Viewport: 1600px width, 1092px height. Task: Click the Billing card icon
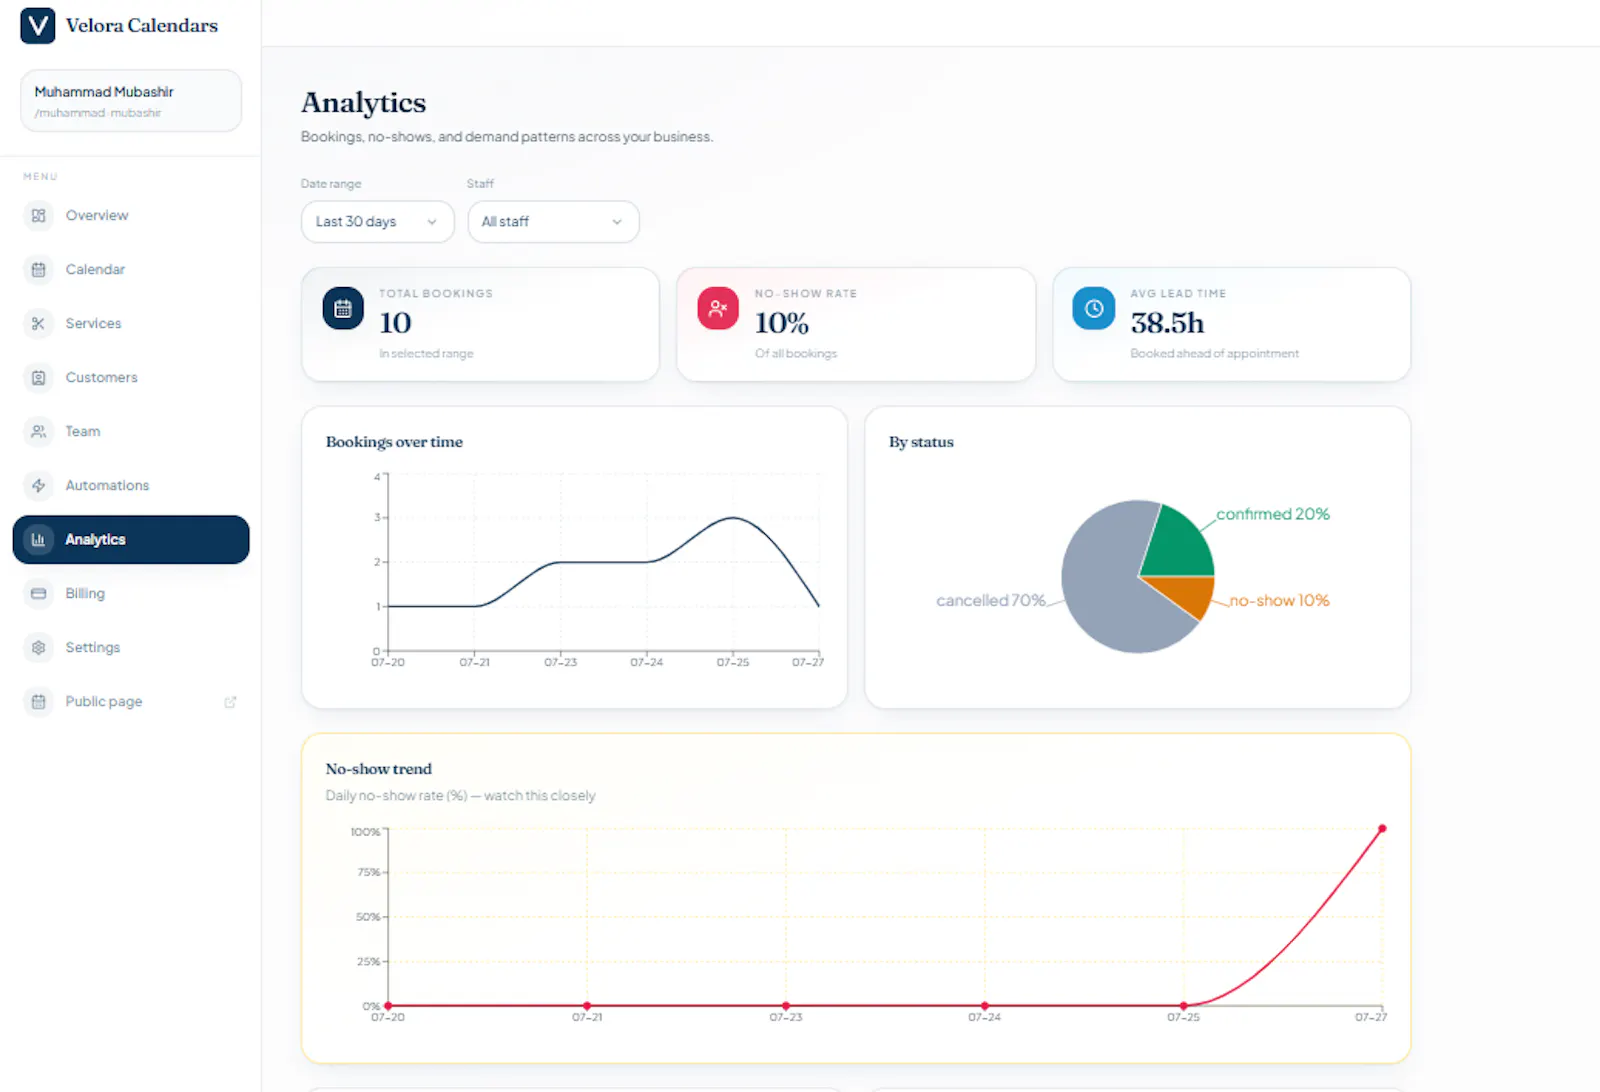click(x=38, y=593)
